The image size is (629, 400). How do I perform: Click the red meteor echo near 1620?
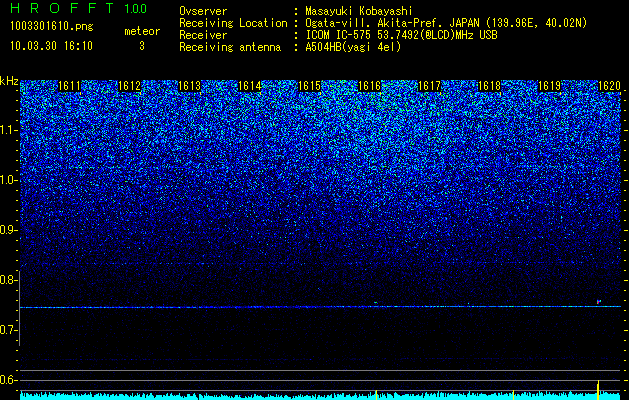pos(599,302)
